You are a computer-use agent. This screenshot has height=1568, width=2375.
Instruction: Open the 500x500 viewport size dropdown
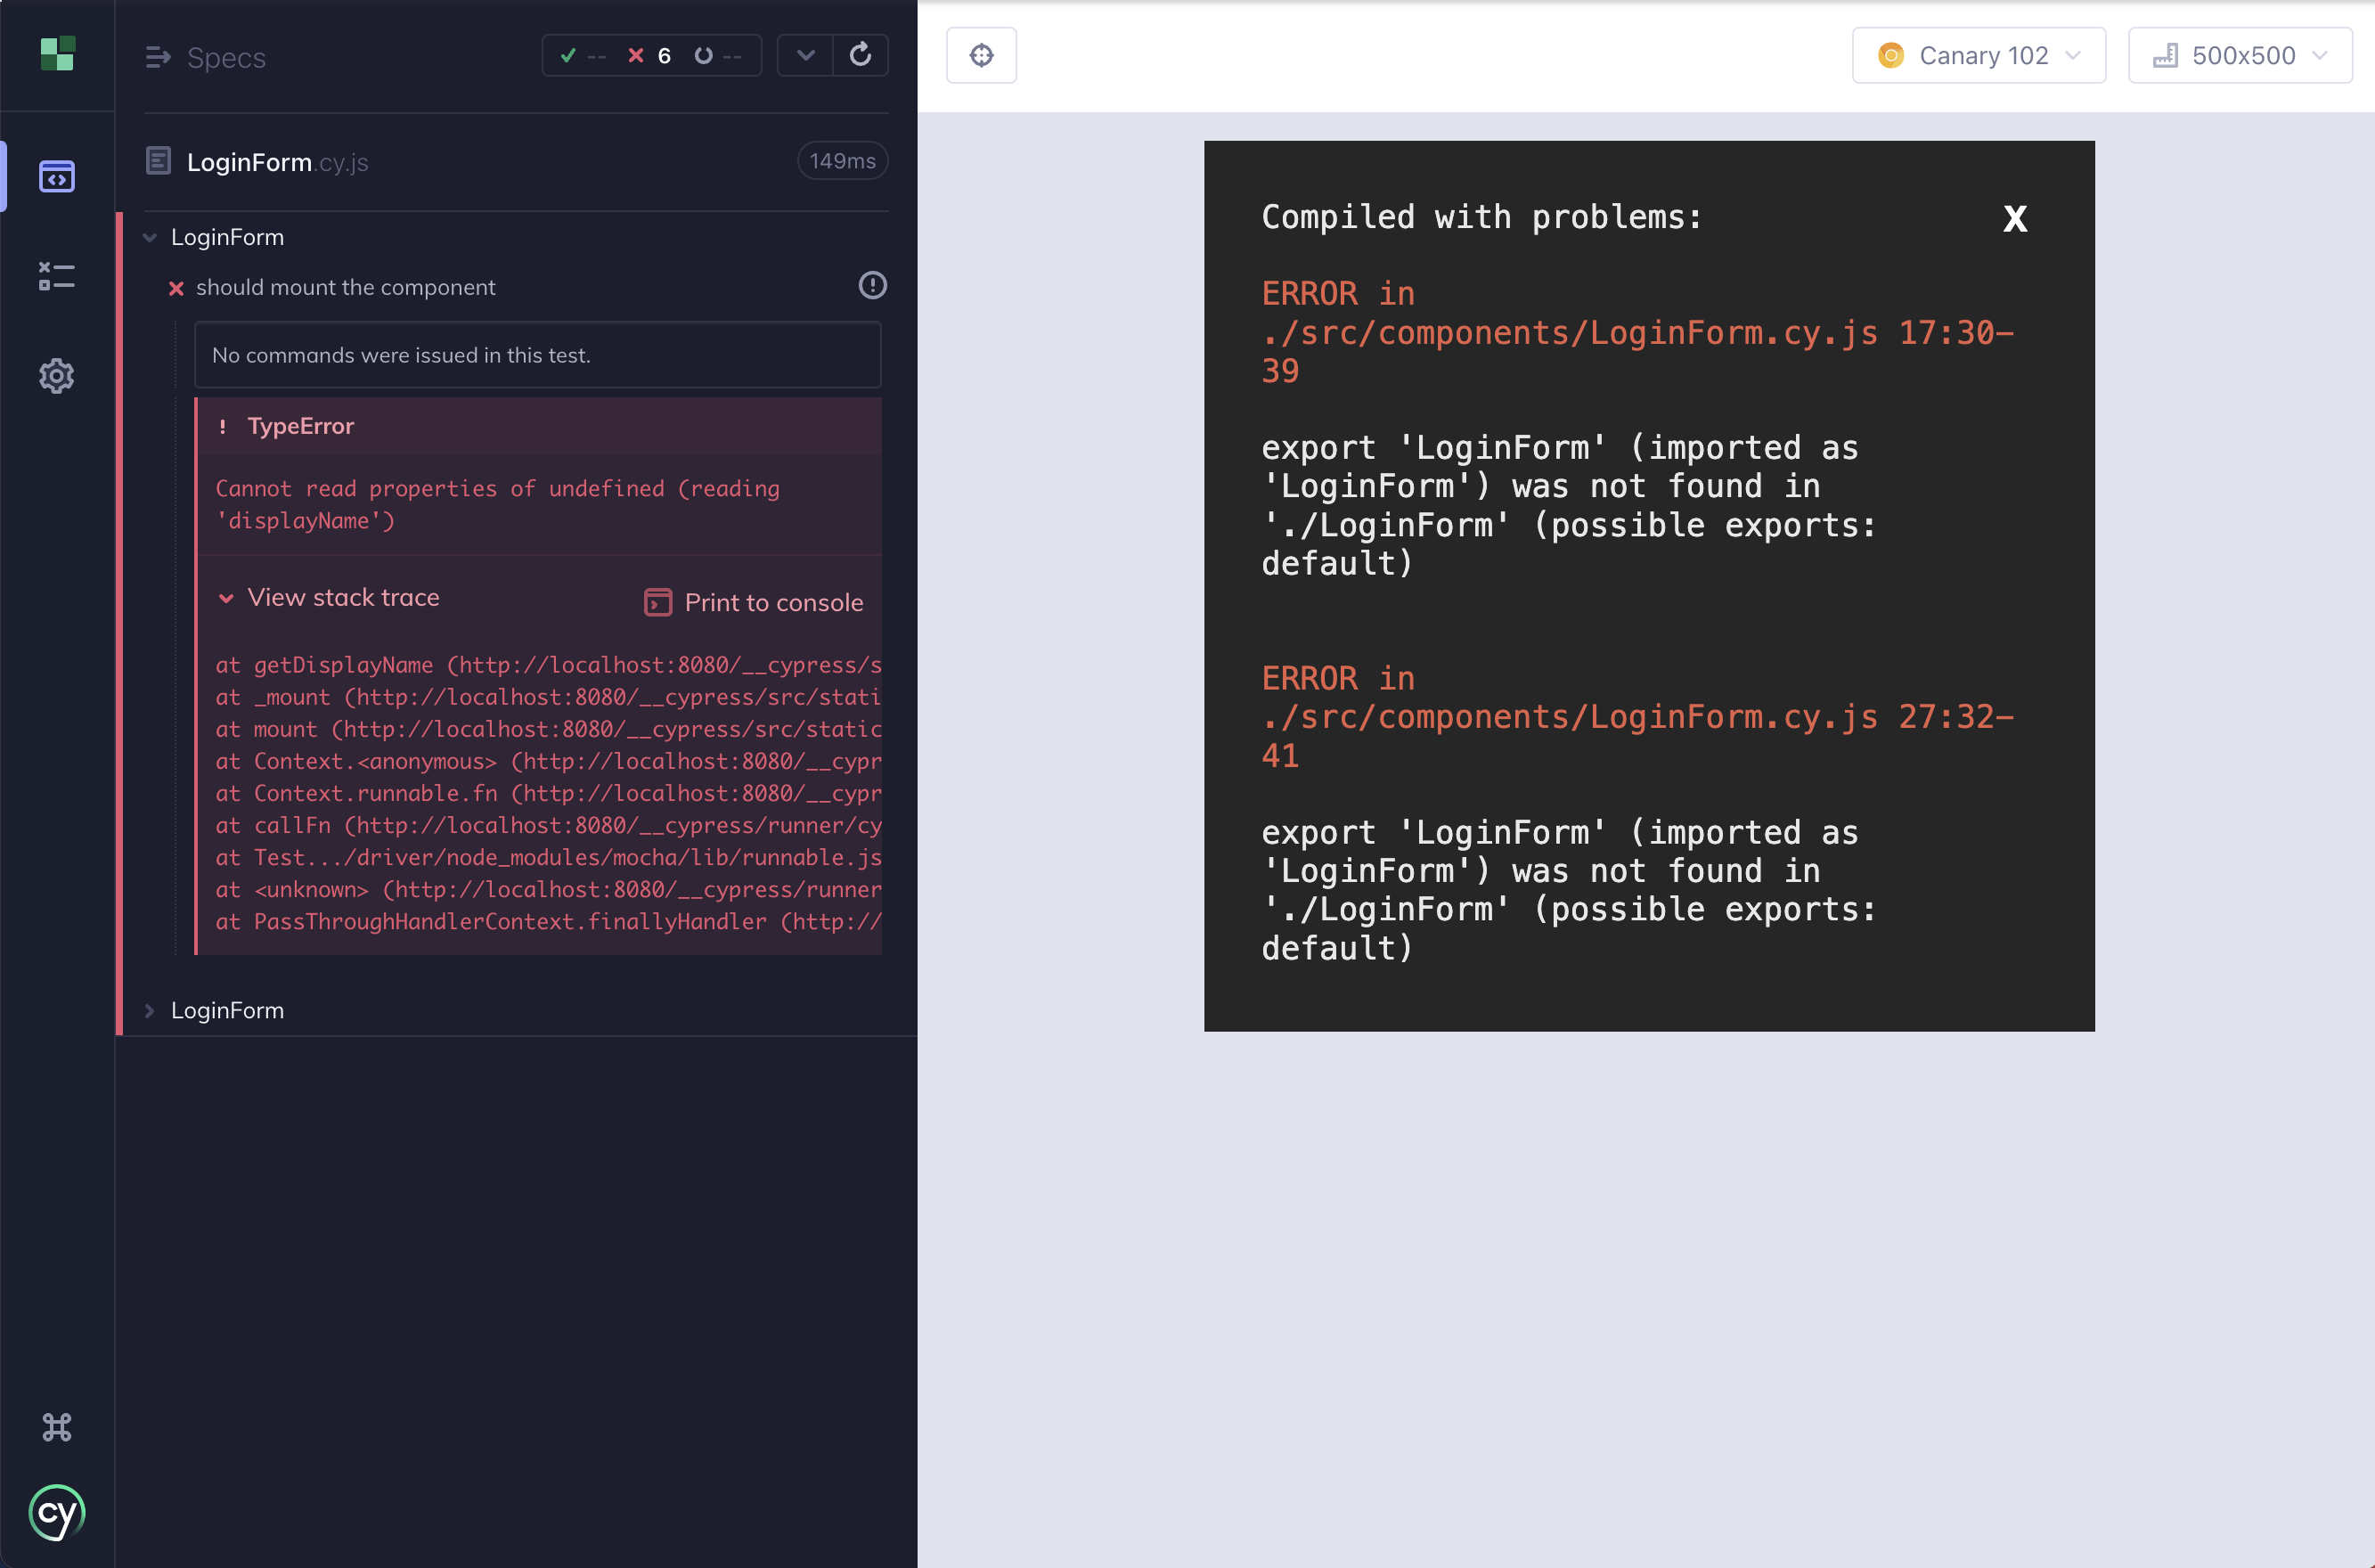tap(2240, 55)
